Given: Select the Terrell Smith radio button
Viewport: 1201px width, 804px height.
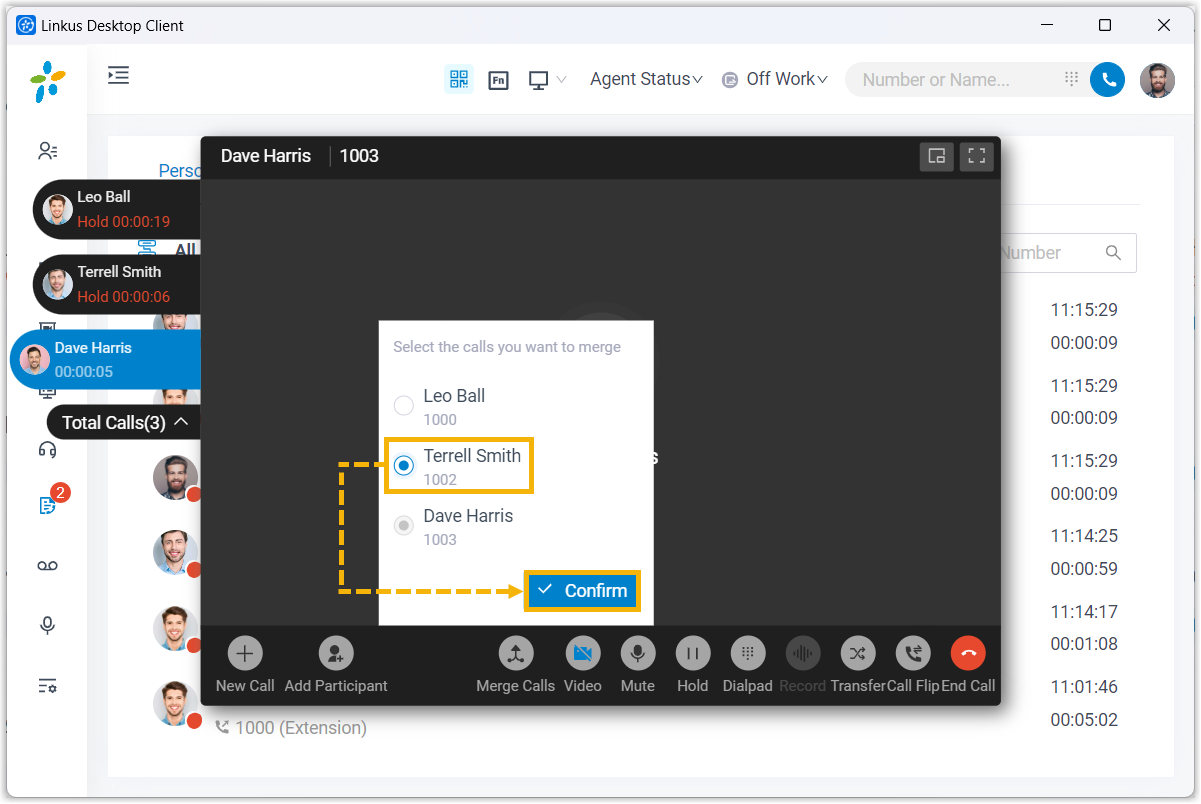Looking at the screenshot, I should coord(404,465).
